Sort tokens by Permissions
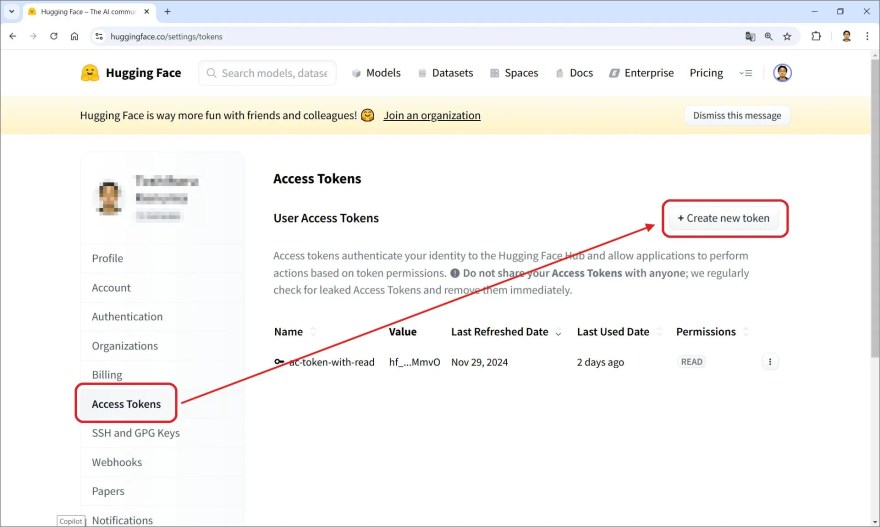The width and height of the screenshot is (880, 527). 745,332
